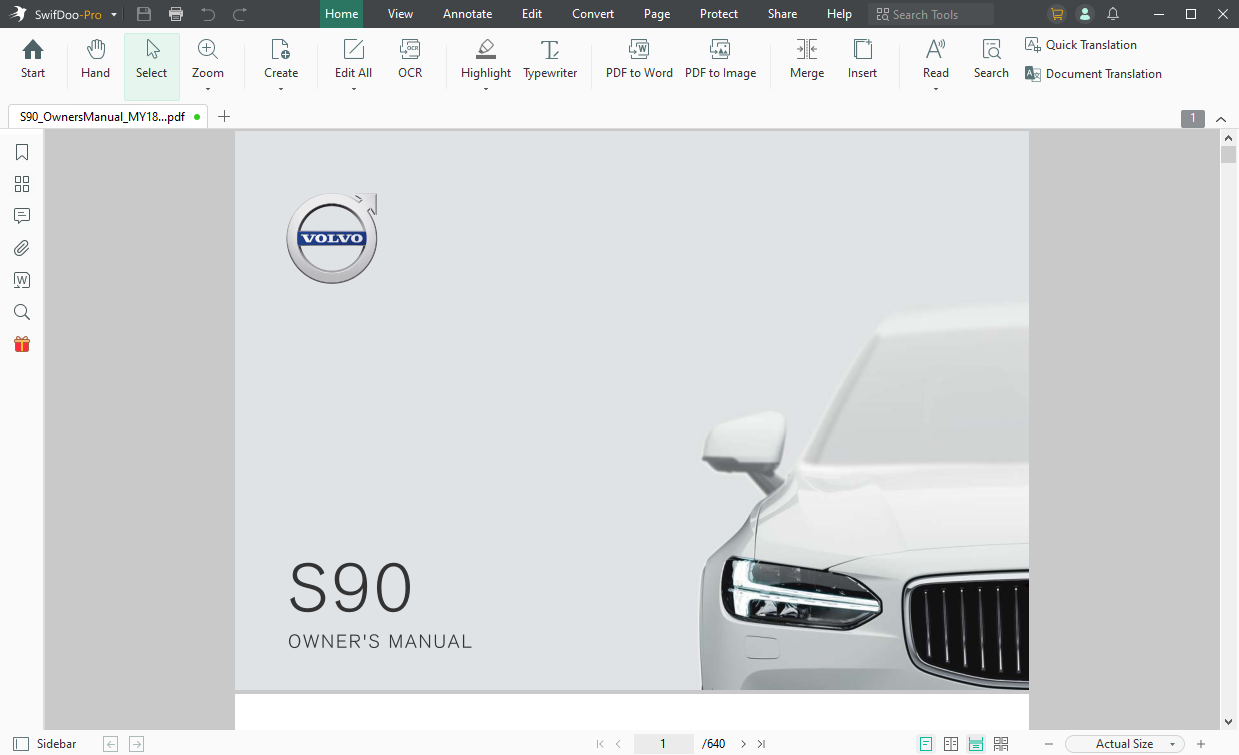The width and height of the screenshot is (1239, 755).
Task: Open the page Thumbnails sidebar panel
Action: (22, 184)
